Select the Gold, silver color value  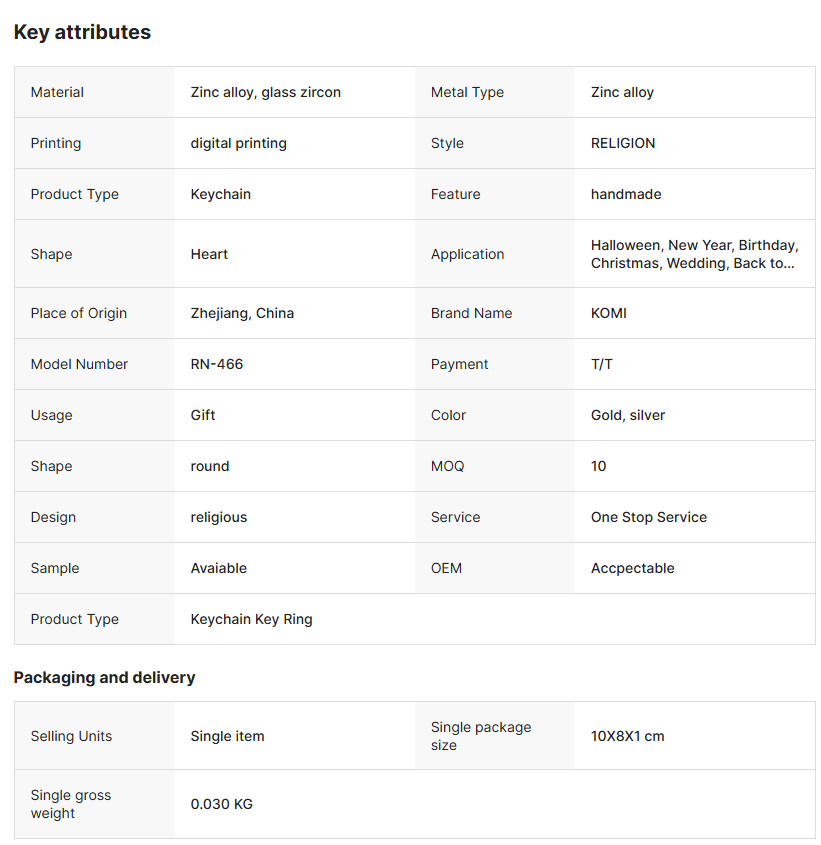pyautogui.click(x=627, y=415)
